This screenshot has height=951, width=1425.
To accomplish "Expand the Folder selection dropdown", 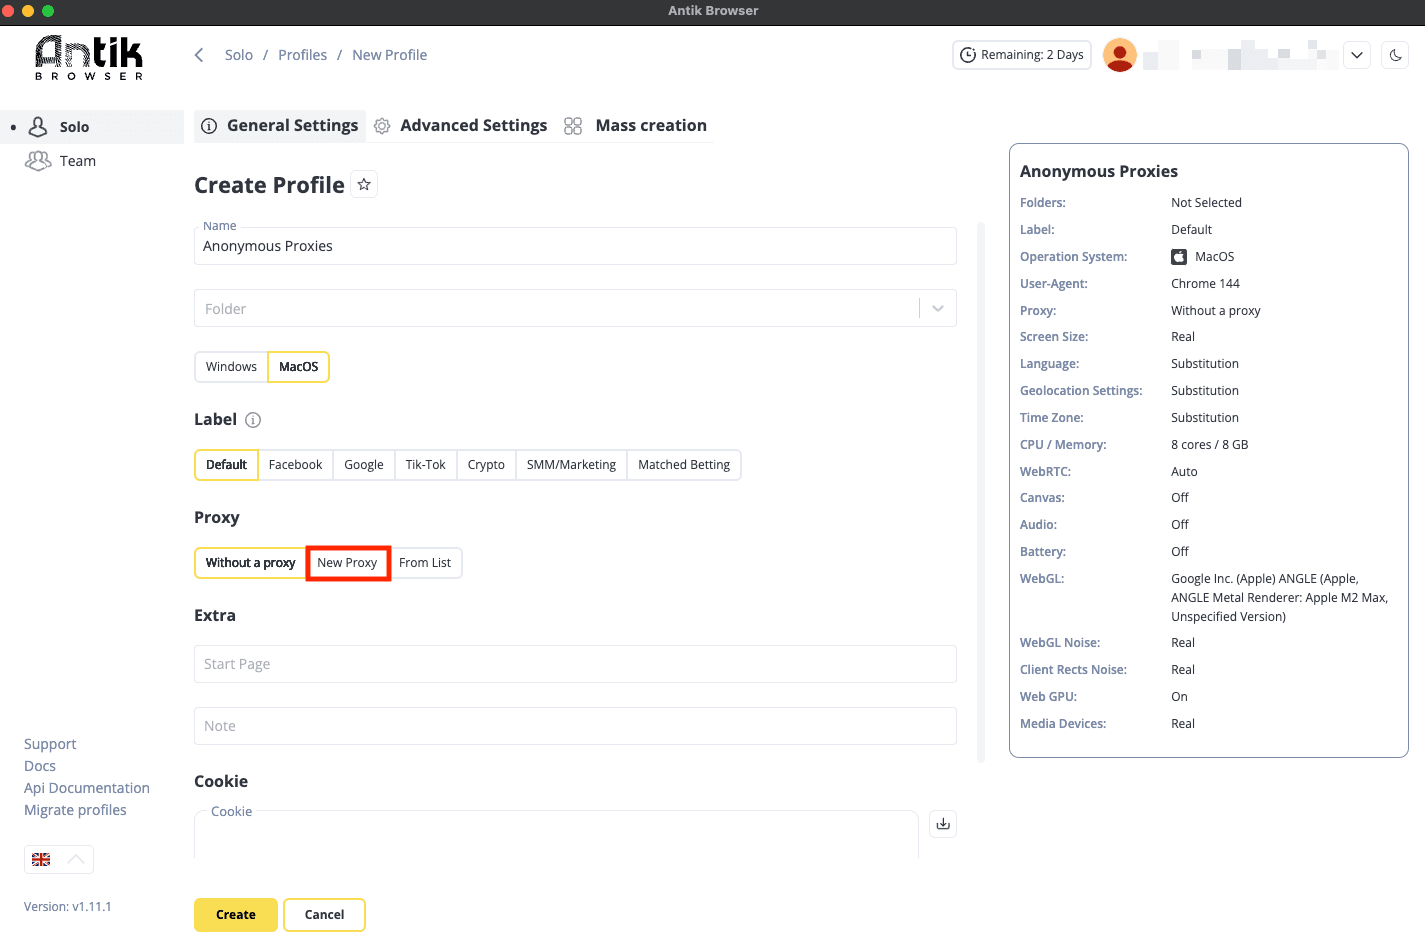I will coord(937,308).
